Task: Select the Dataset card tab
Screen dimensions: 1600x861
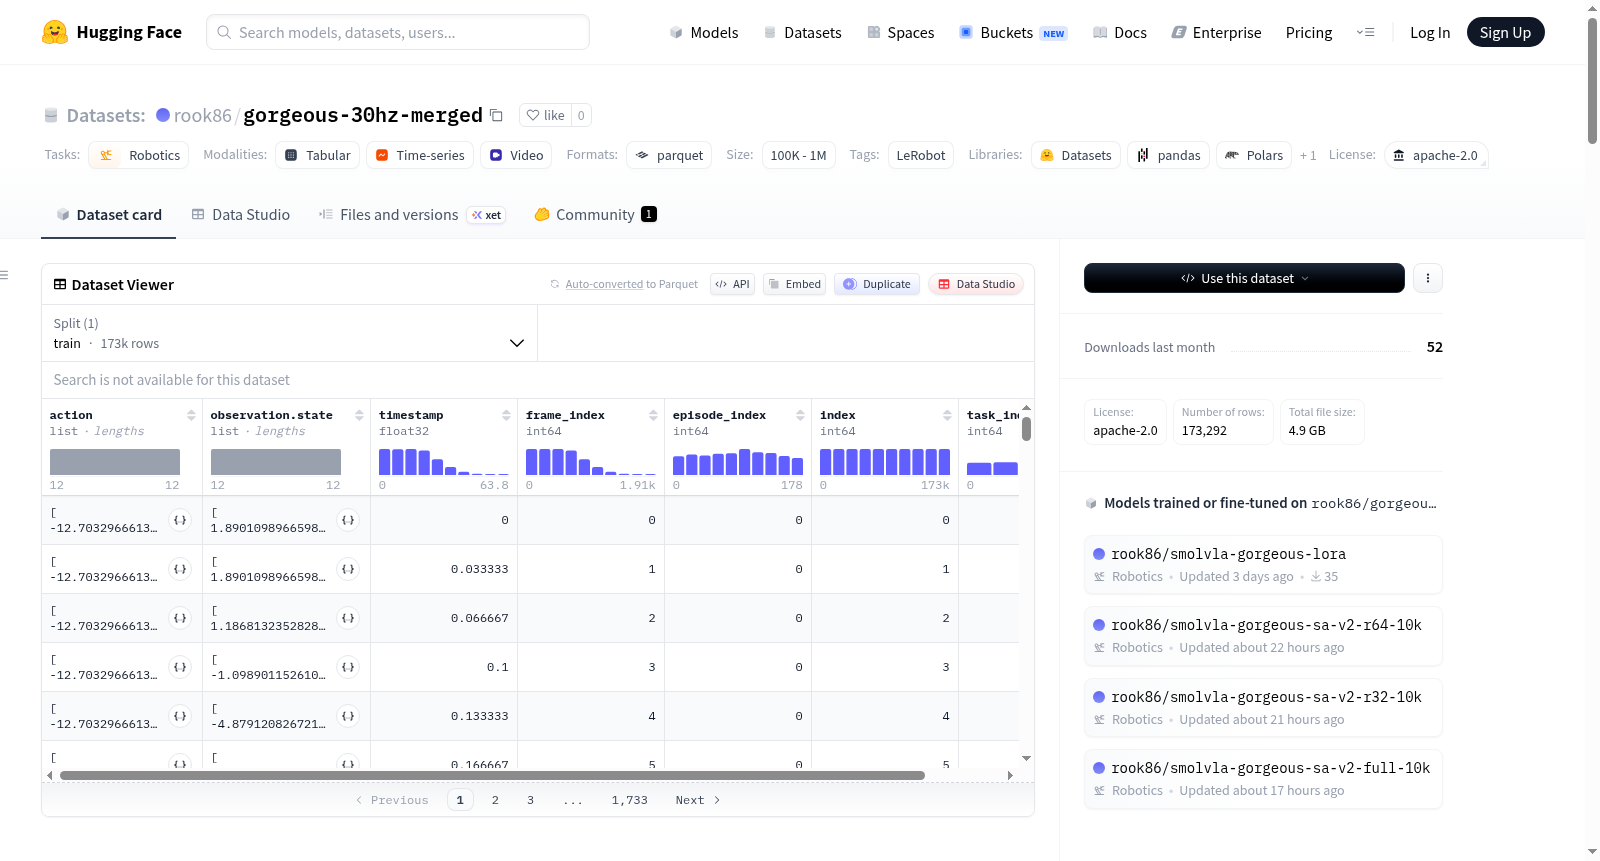Action: coord(109,215)
